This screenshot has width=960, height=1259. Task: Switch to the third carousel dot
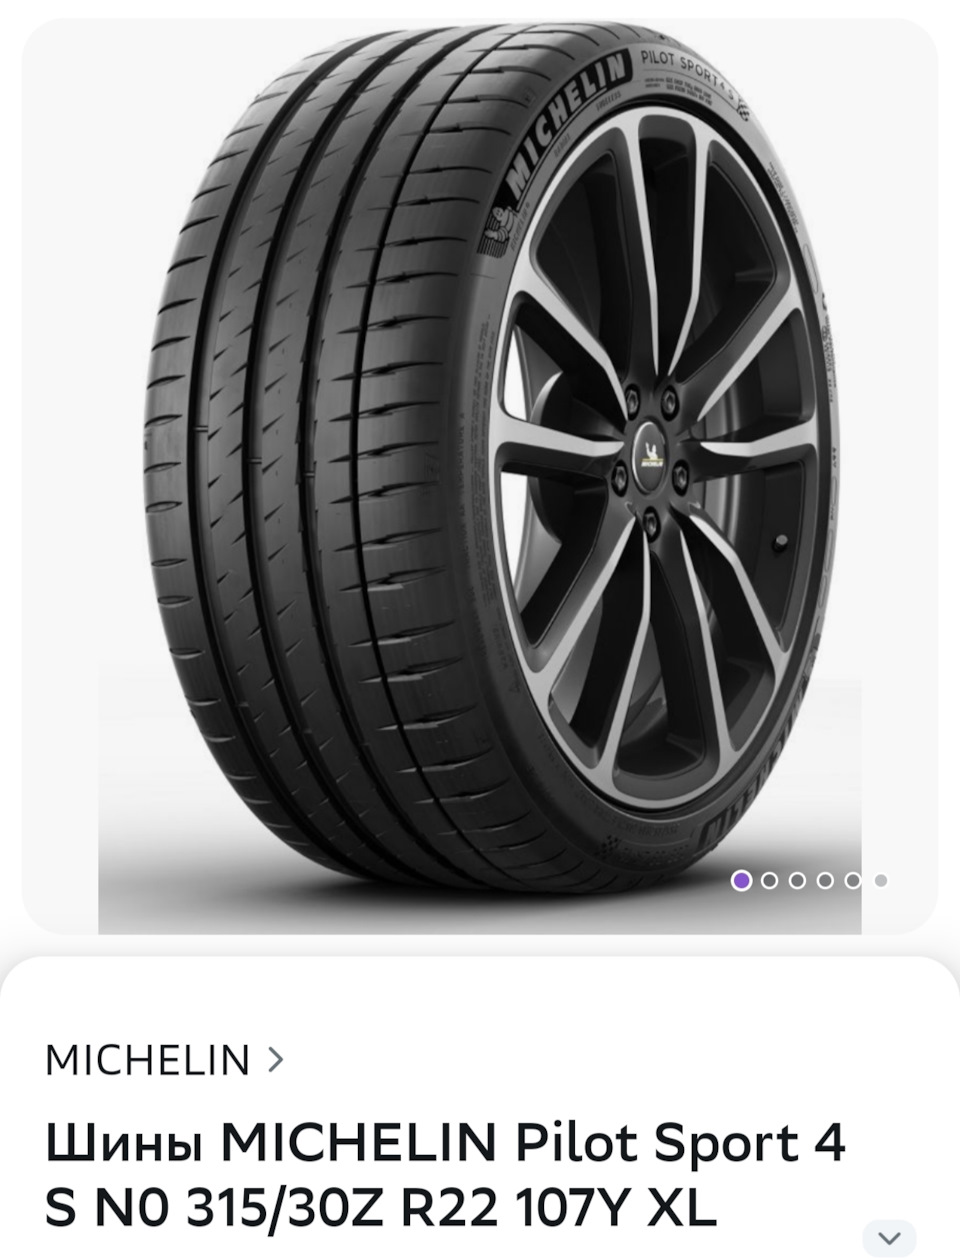point(797,881)
